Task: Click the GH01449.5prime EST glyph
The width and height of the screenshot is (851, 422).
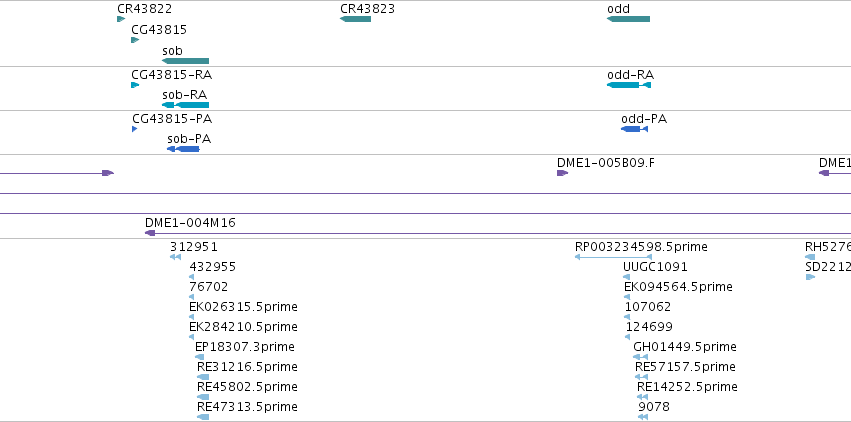Action: pos(640,357)
